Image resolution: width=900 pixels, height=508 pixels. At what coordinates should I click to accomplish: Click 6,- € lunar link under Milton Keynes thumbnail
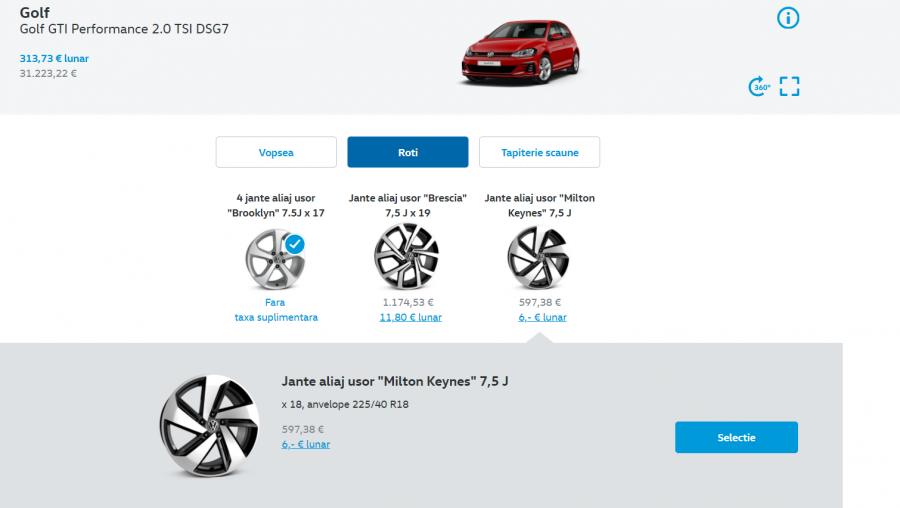[x=542, y=318]
